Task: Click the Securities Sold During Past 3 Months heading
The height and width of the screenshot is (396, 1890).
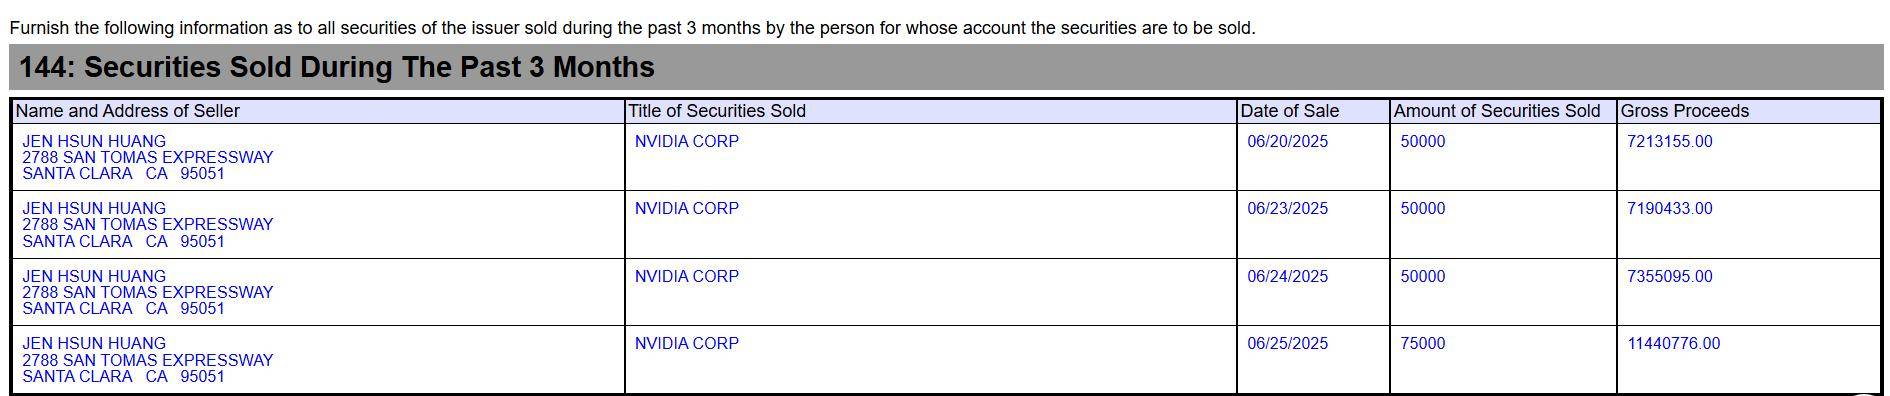Action: pos(337,67)
